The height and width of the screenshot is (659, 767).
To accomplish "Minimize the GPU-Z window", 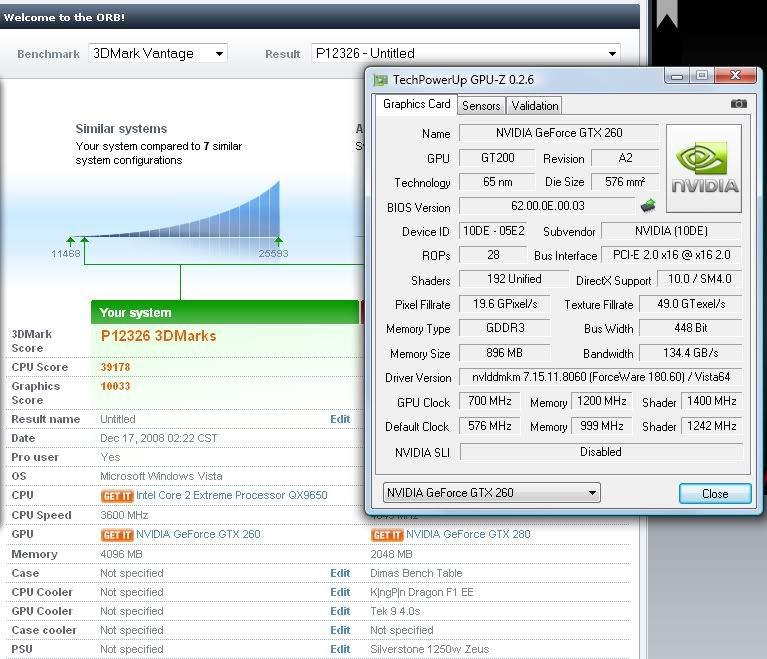I will (x=677, y=76).
